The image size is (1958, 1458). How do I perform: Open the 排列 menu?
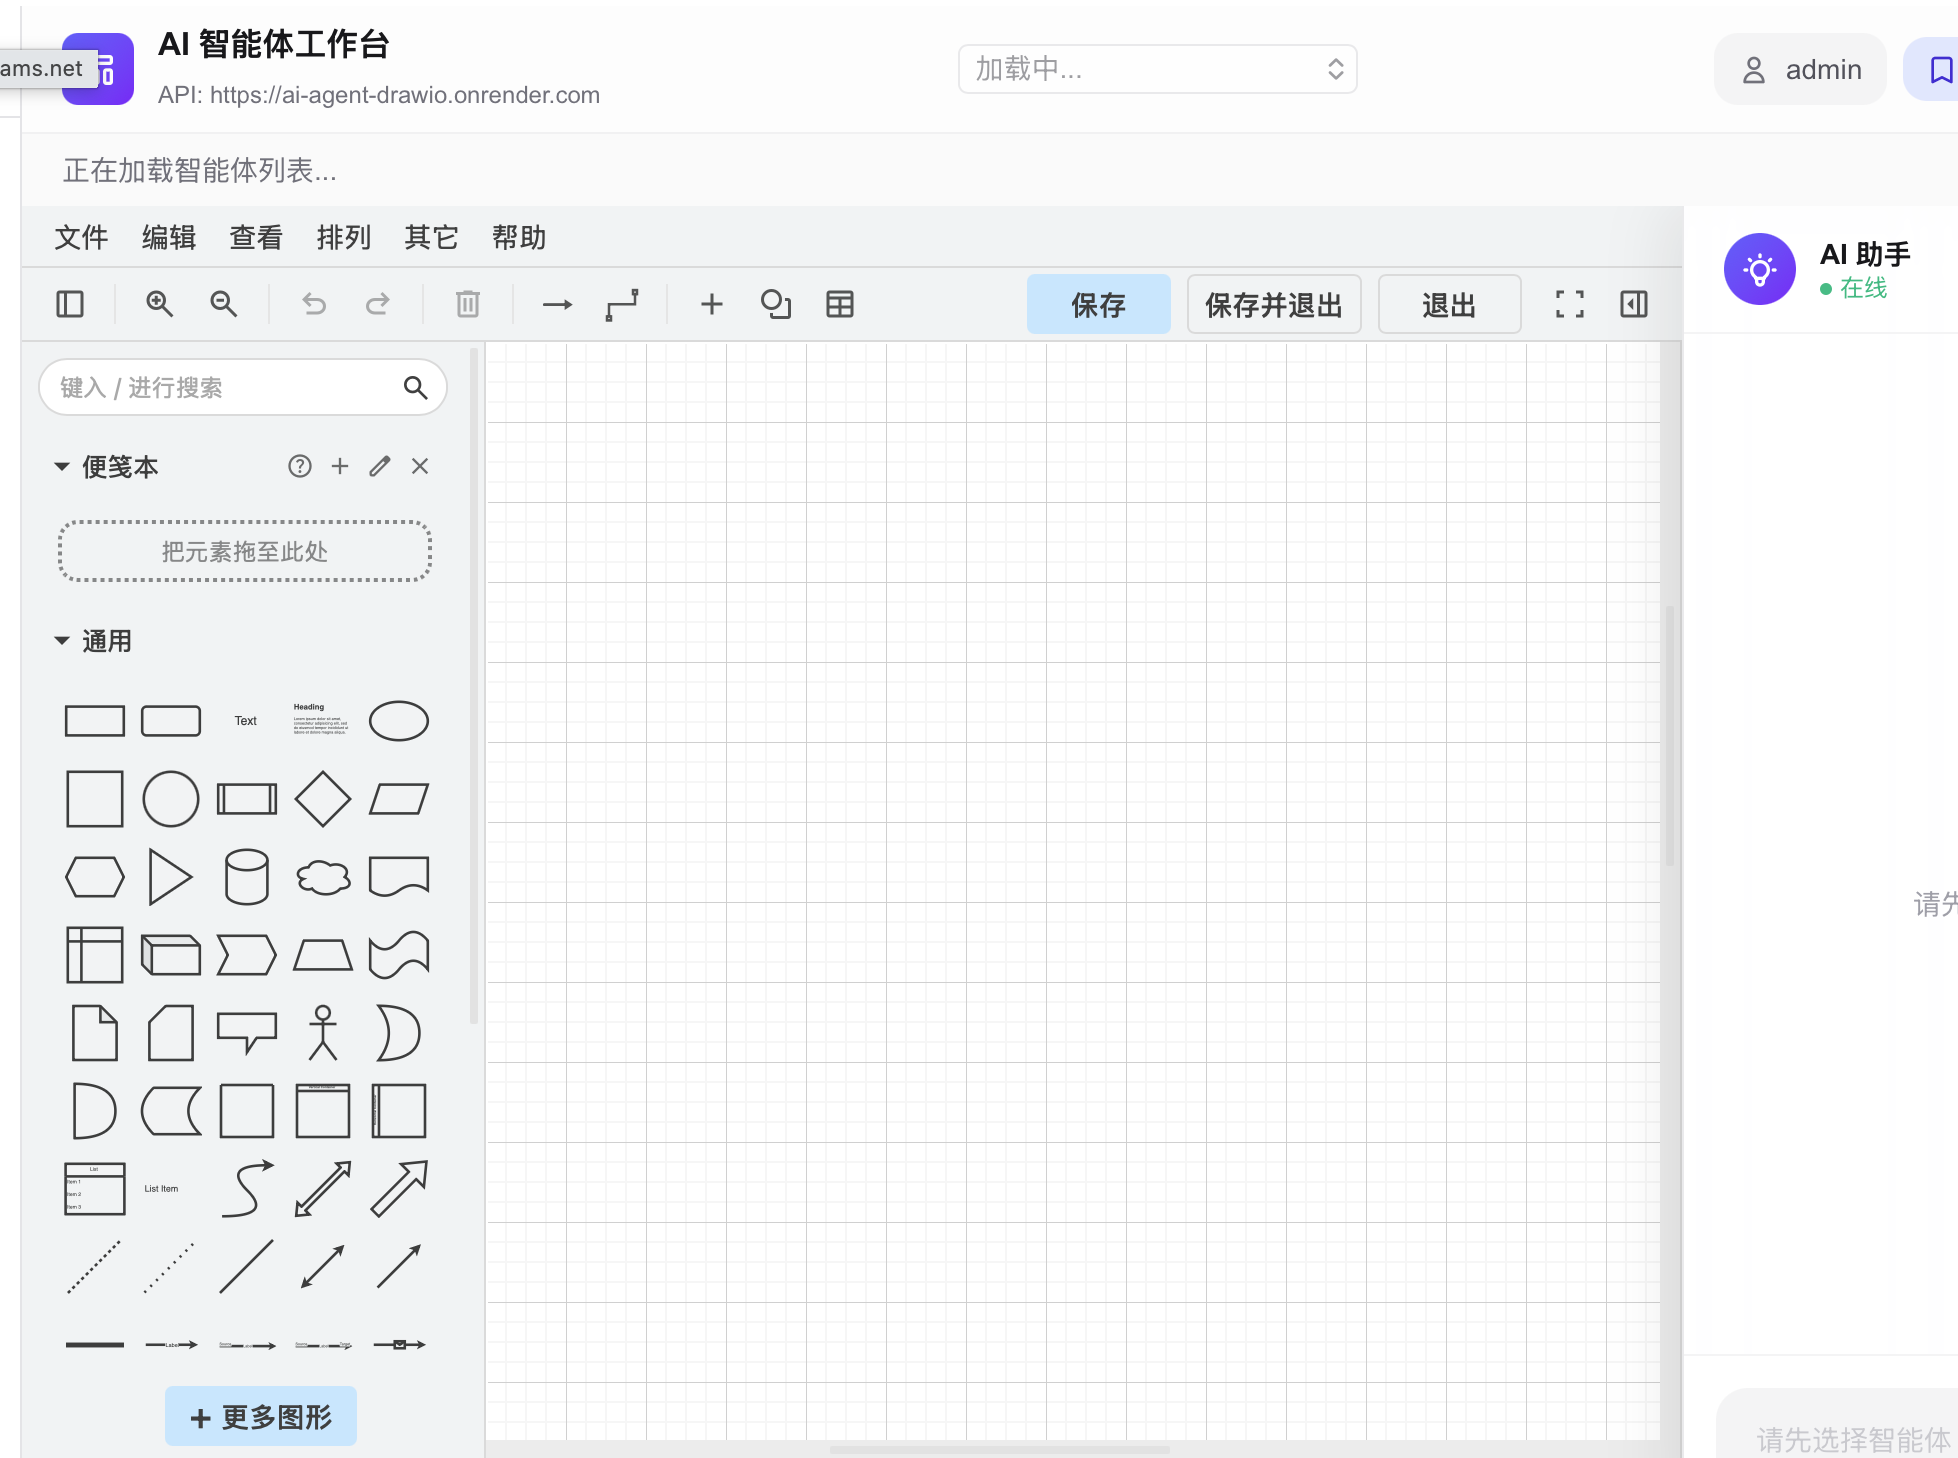344,237
